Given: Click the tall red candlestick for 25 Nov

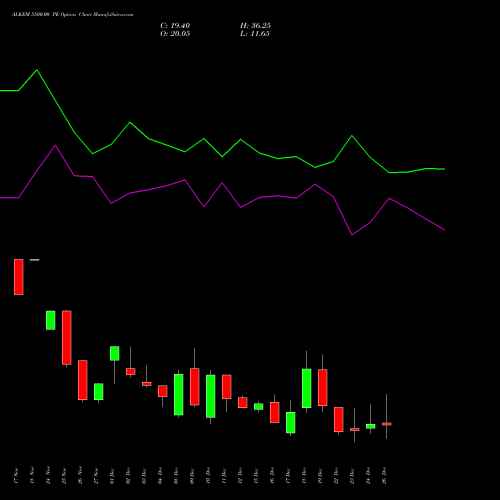Looking at the screenshot, I should [67, 338].
